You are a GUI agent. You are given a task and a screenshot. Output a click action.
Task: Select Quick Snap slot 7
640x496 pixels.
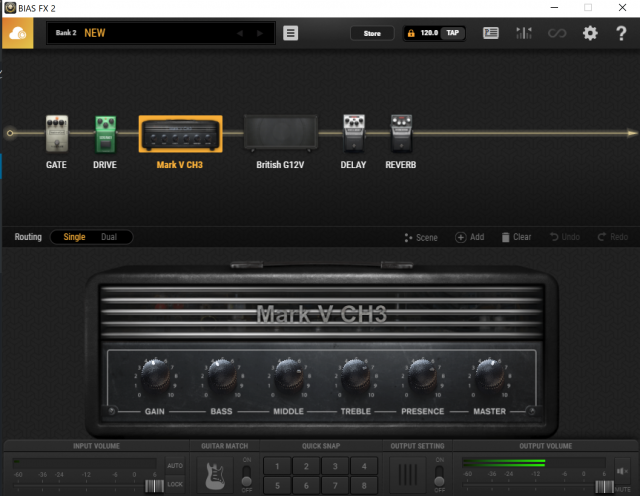[335, 485]
